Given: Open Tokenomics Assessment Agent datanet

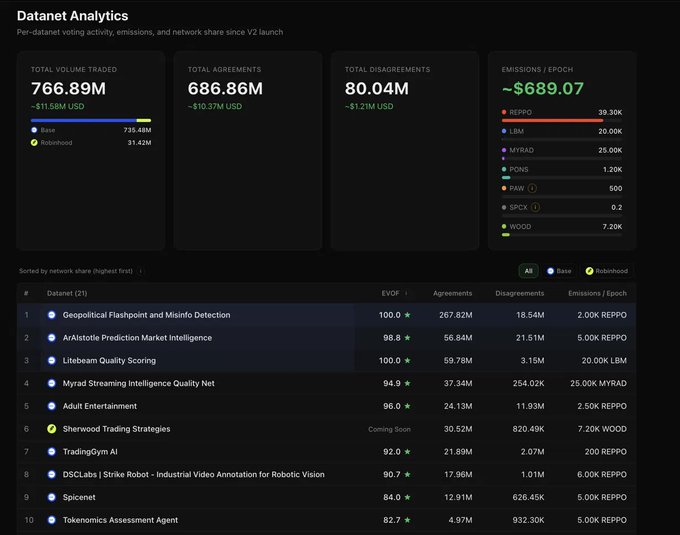Looking at the screenshot, I should 121,520.
